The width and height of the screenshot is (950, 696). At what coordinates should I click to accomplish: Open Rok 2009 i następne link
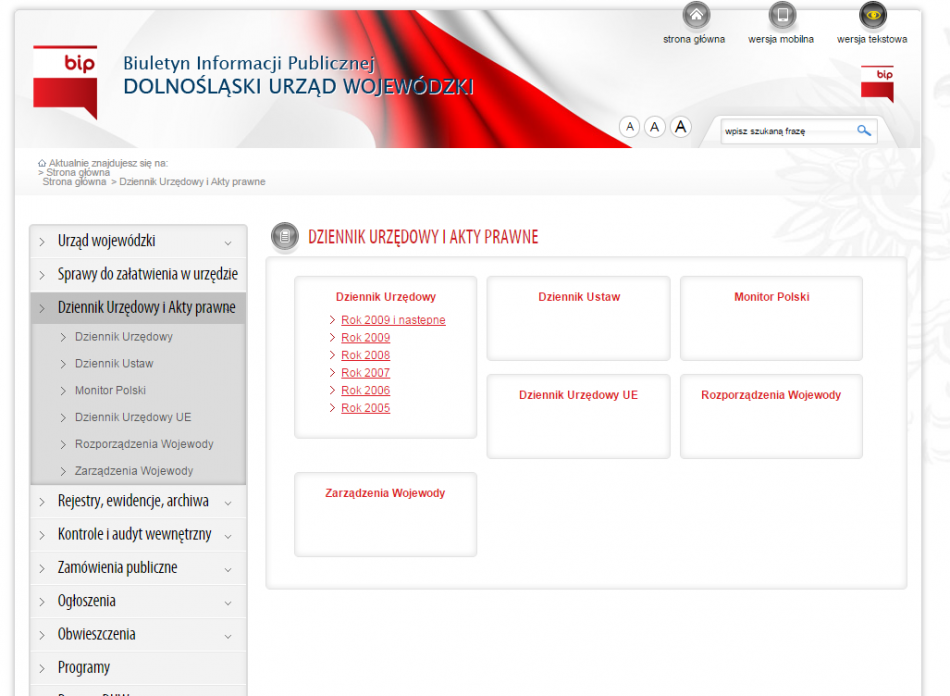393,320
